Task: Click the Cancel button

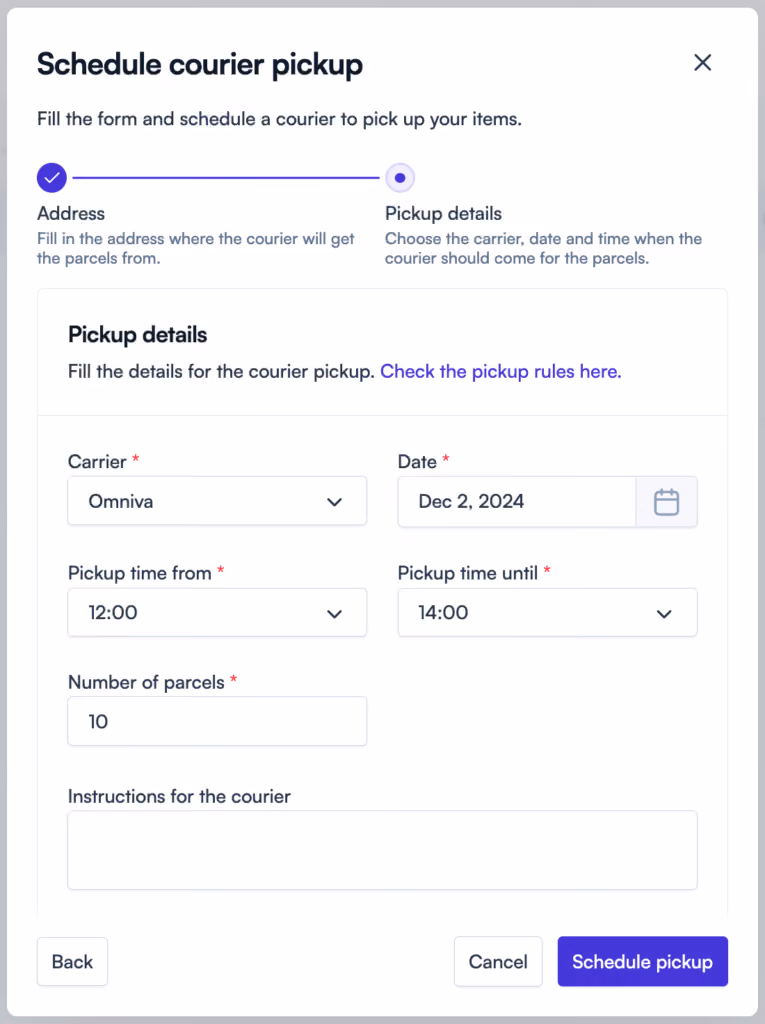Action: (x=498, y=961)
